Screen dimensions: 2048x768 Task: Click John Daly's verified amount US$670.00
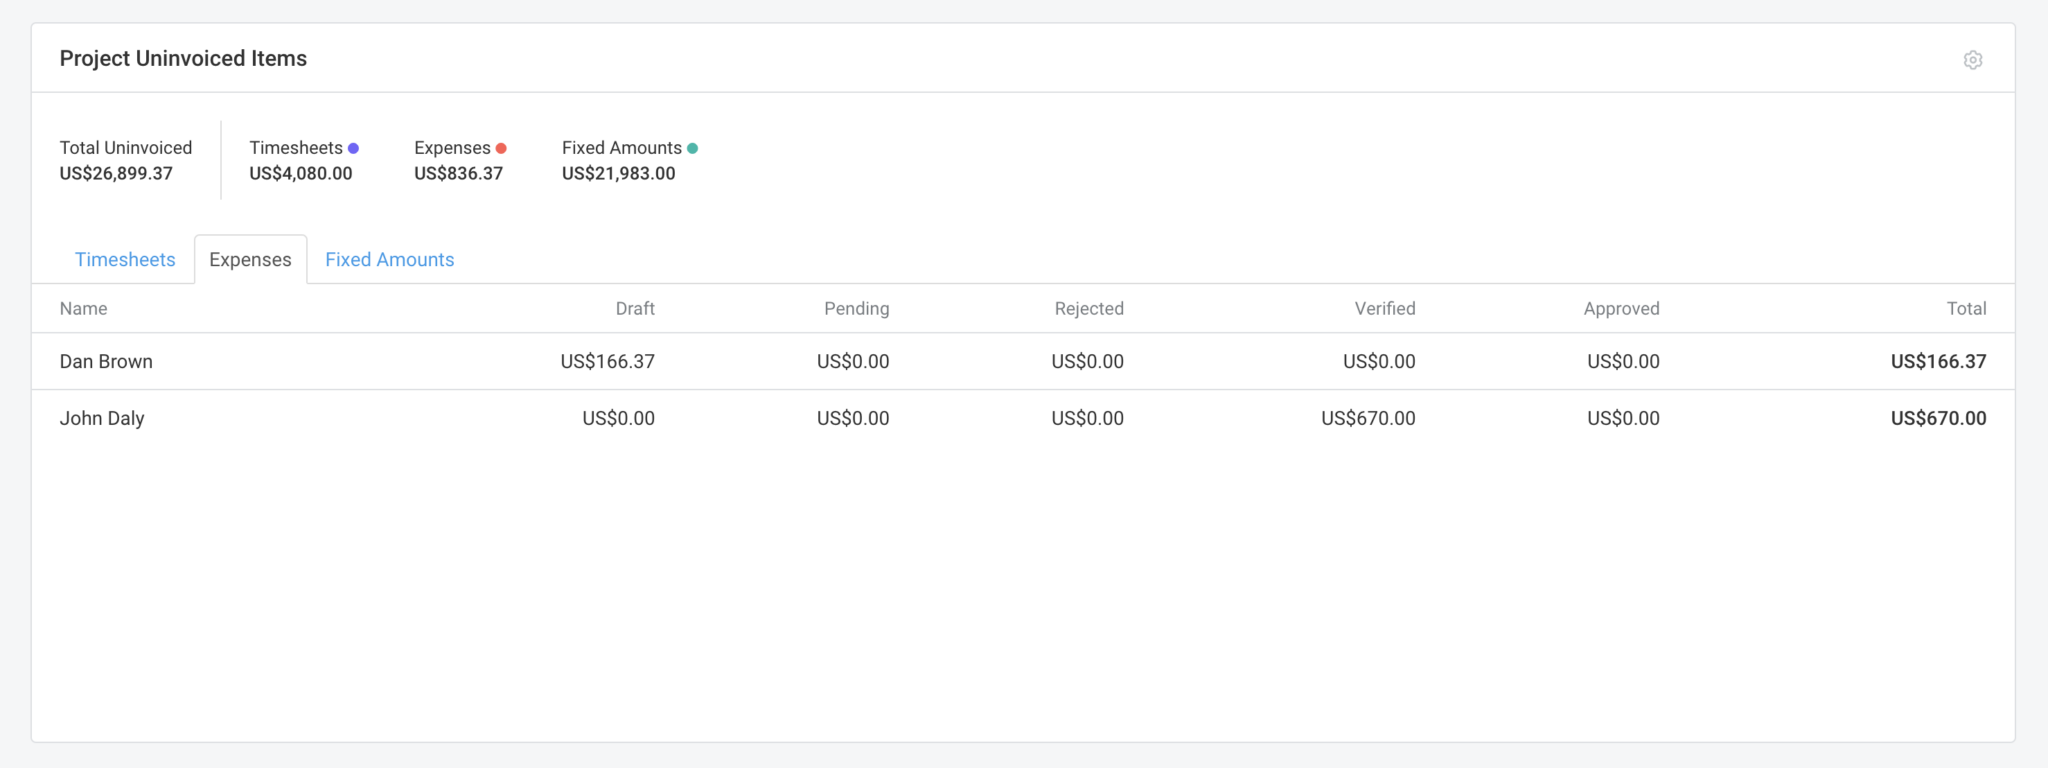pyautogui.click(x=1368, y=418)
